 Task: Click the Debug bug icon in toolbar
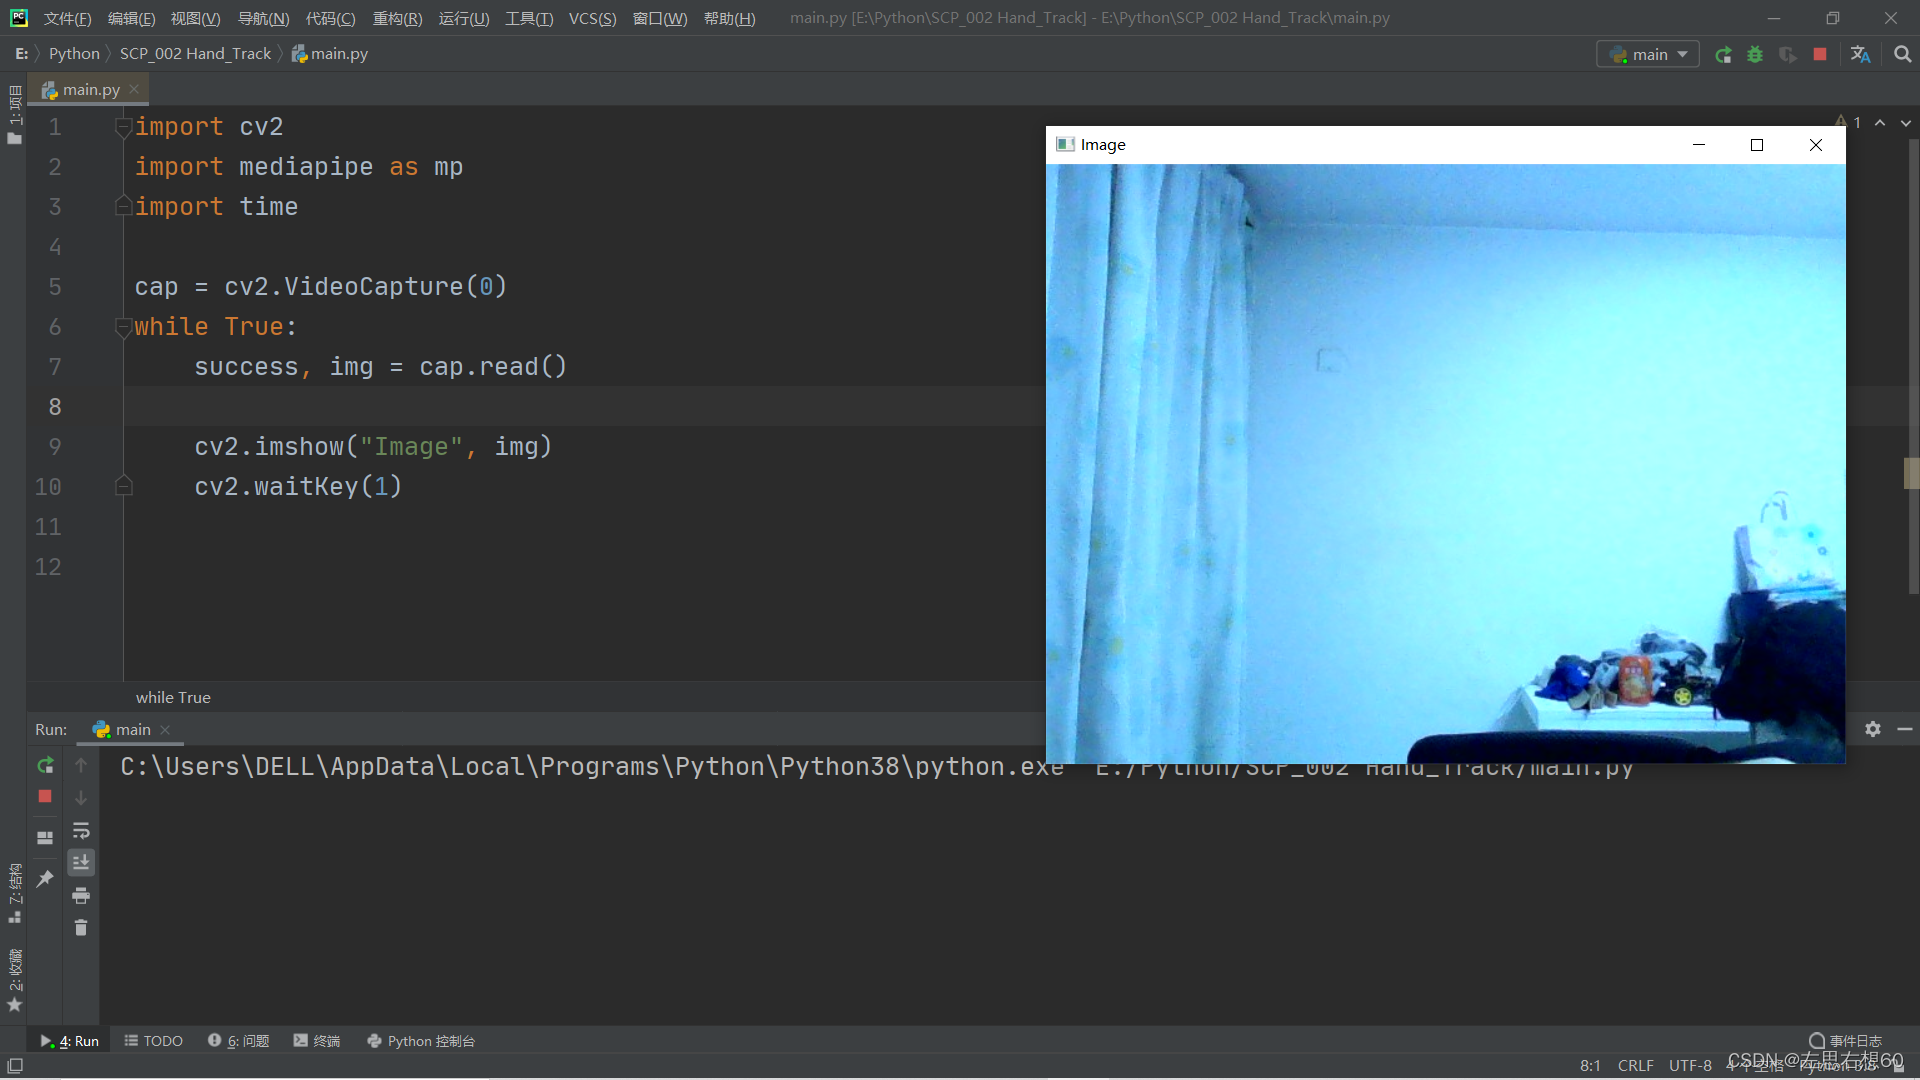pos(1755,55)
